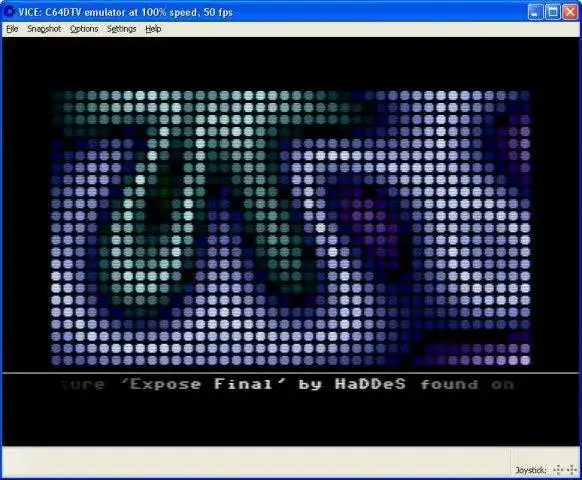
Task: Open the Snapshot menu
Action: (x=44, y=29)
